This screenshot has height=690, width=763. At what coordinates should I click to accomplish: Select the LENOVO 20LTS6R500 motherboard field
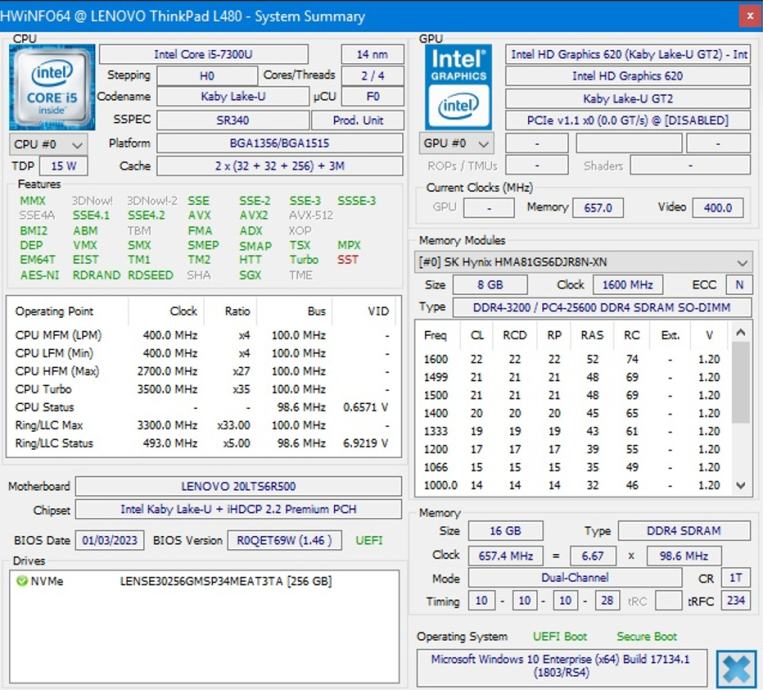point(239,486)
